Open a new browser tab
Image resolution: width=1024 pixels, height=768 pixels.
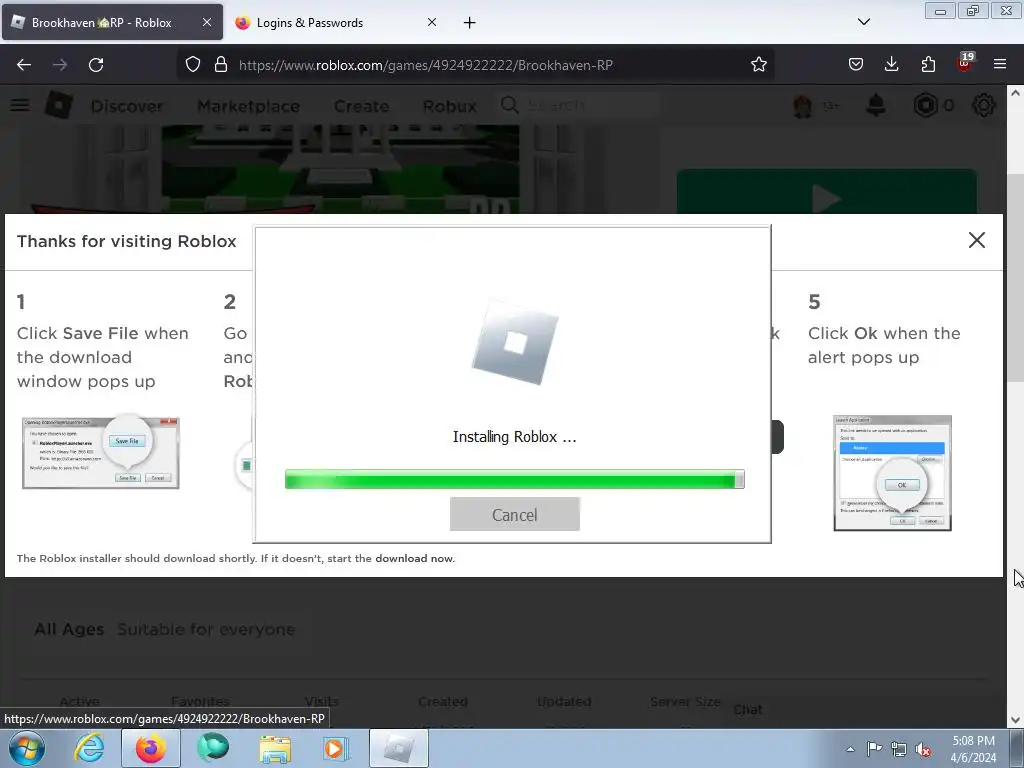[469, 23]
